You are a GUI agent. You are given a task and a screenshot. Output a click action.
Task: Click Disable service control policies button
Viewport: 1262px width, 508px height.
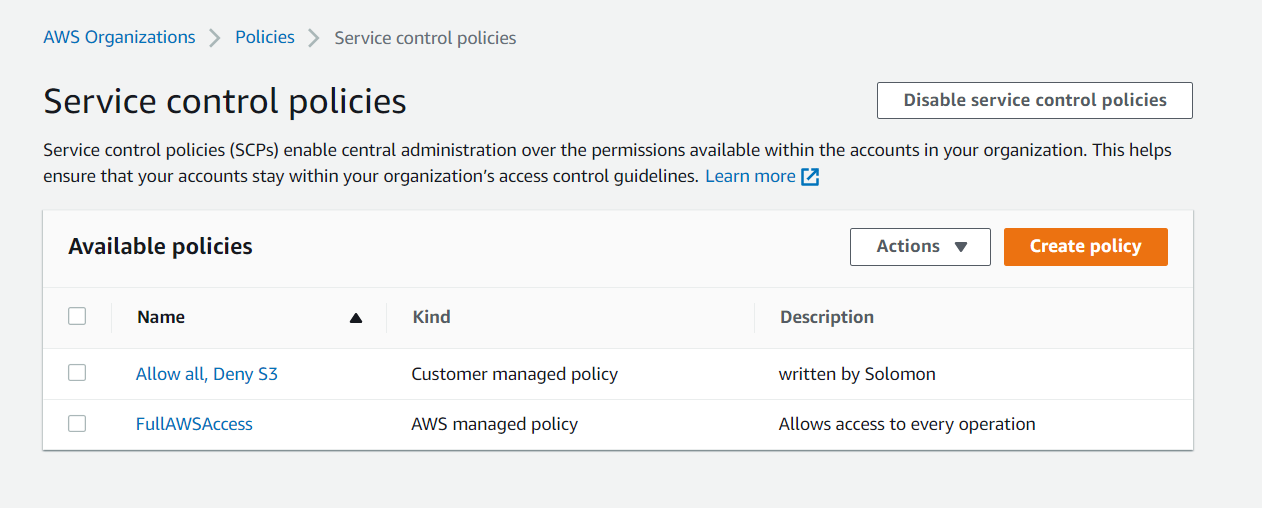[1035, 100]
